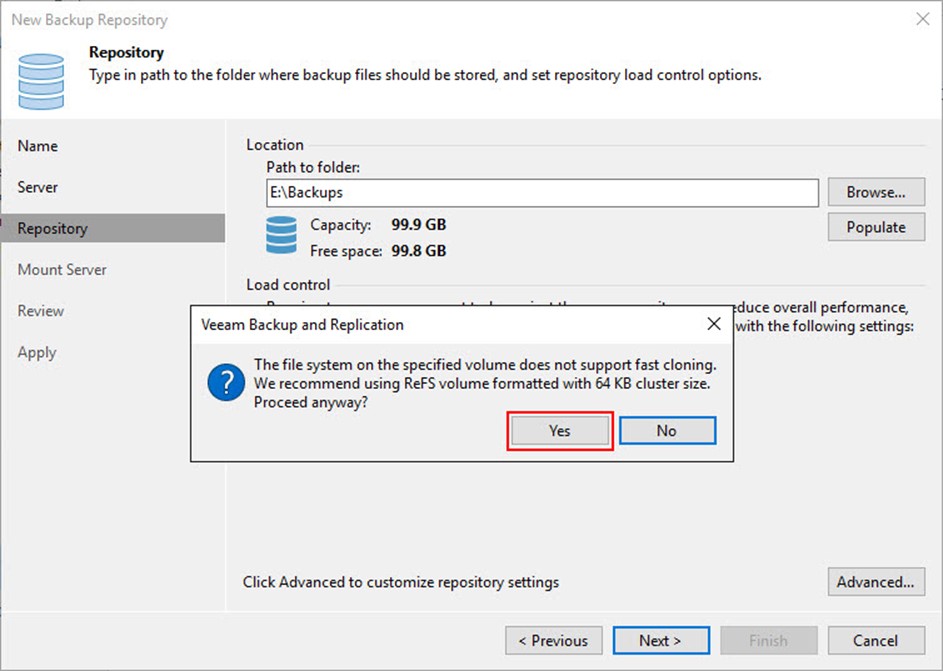Open the Mount Server step

tap(62, 270)
